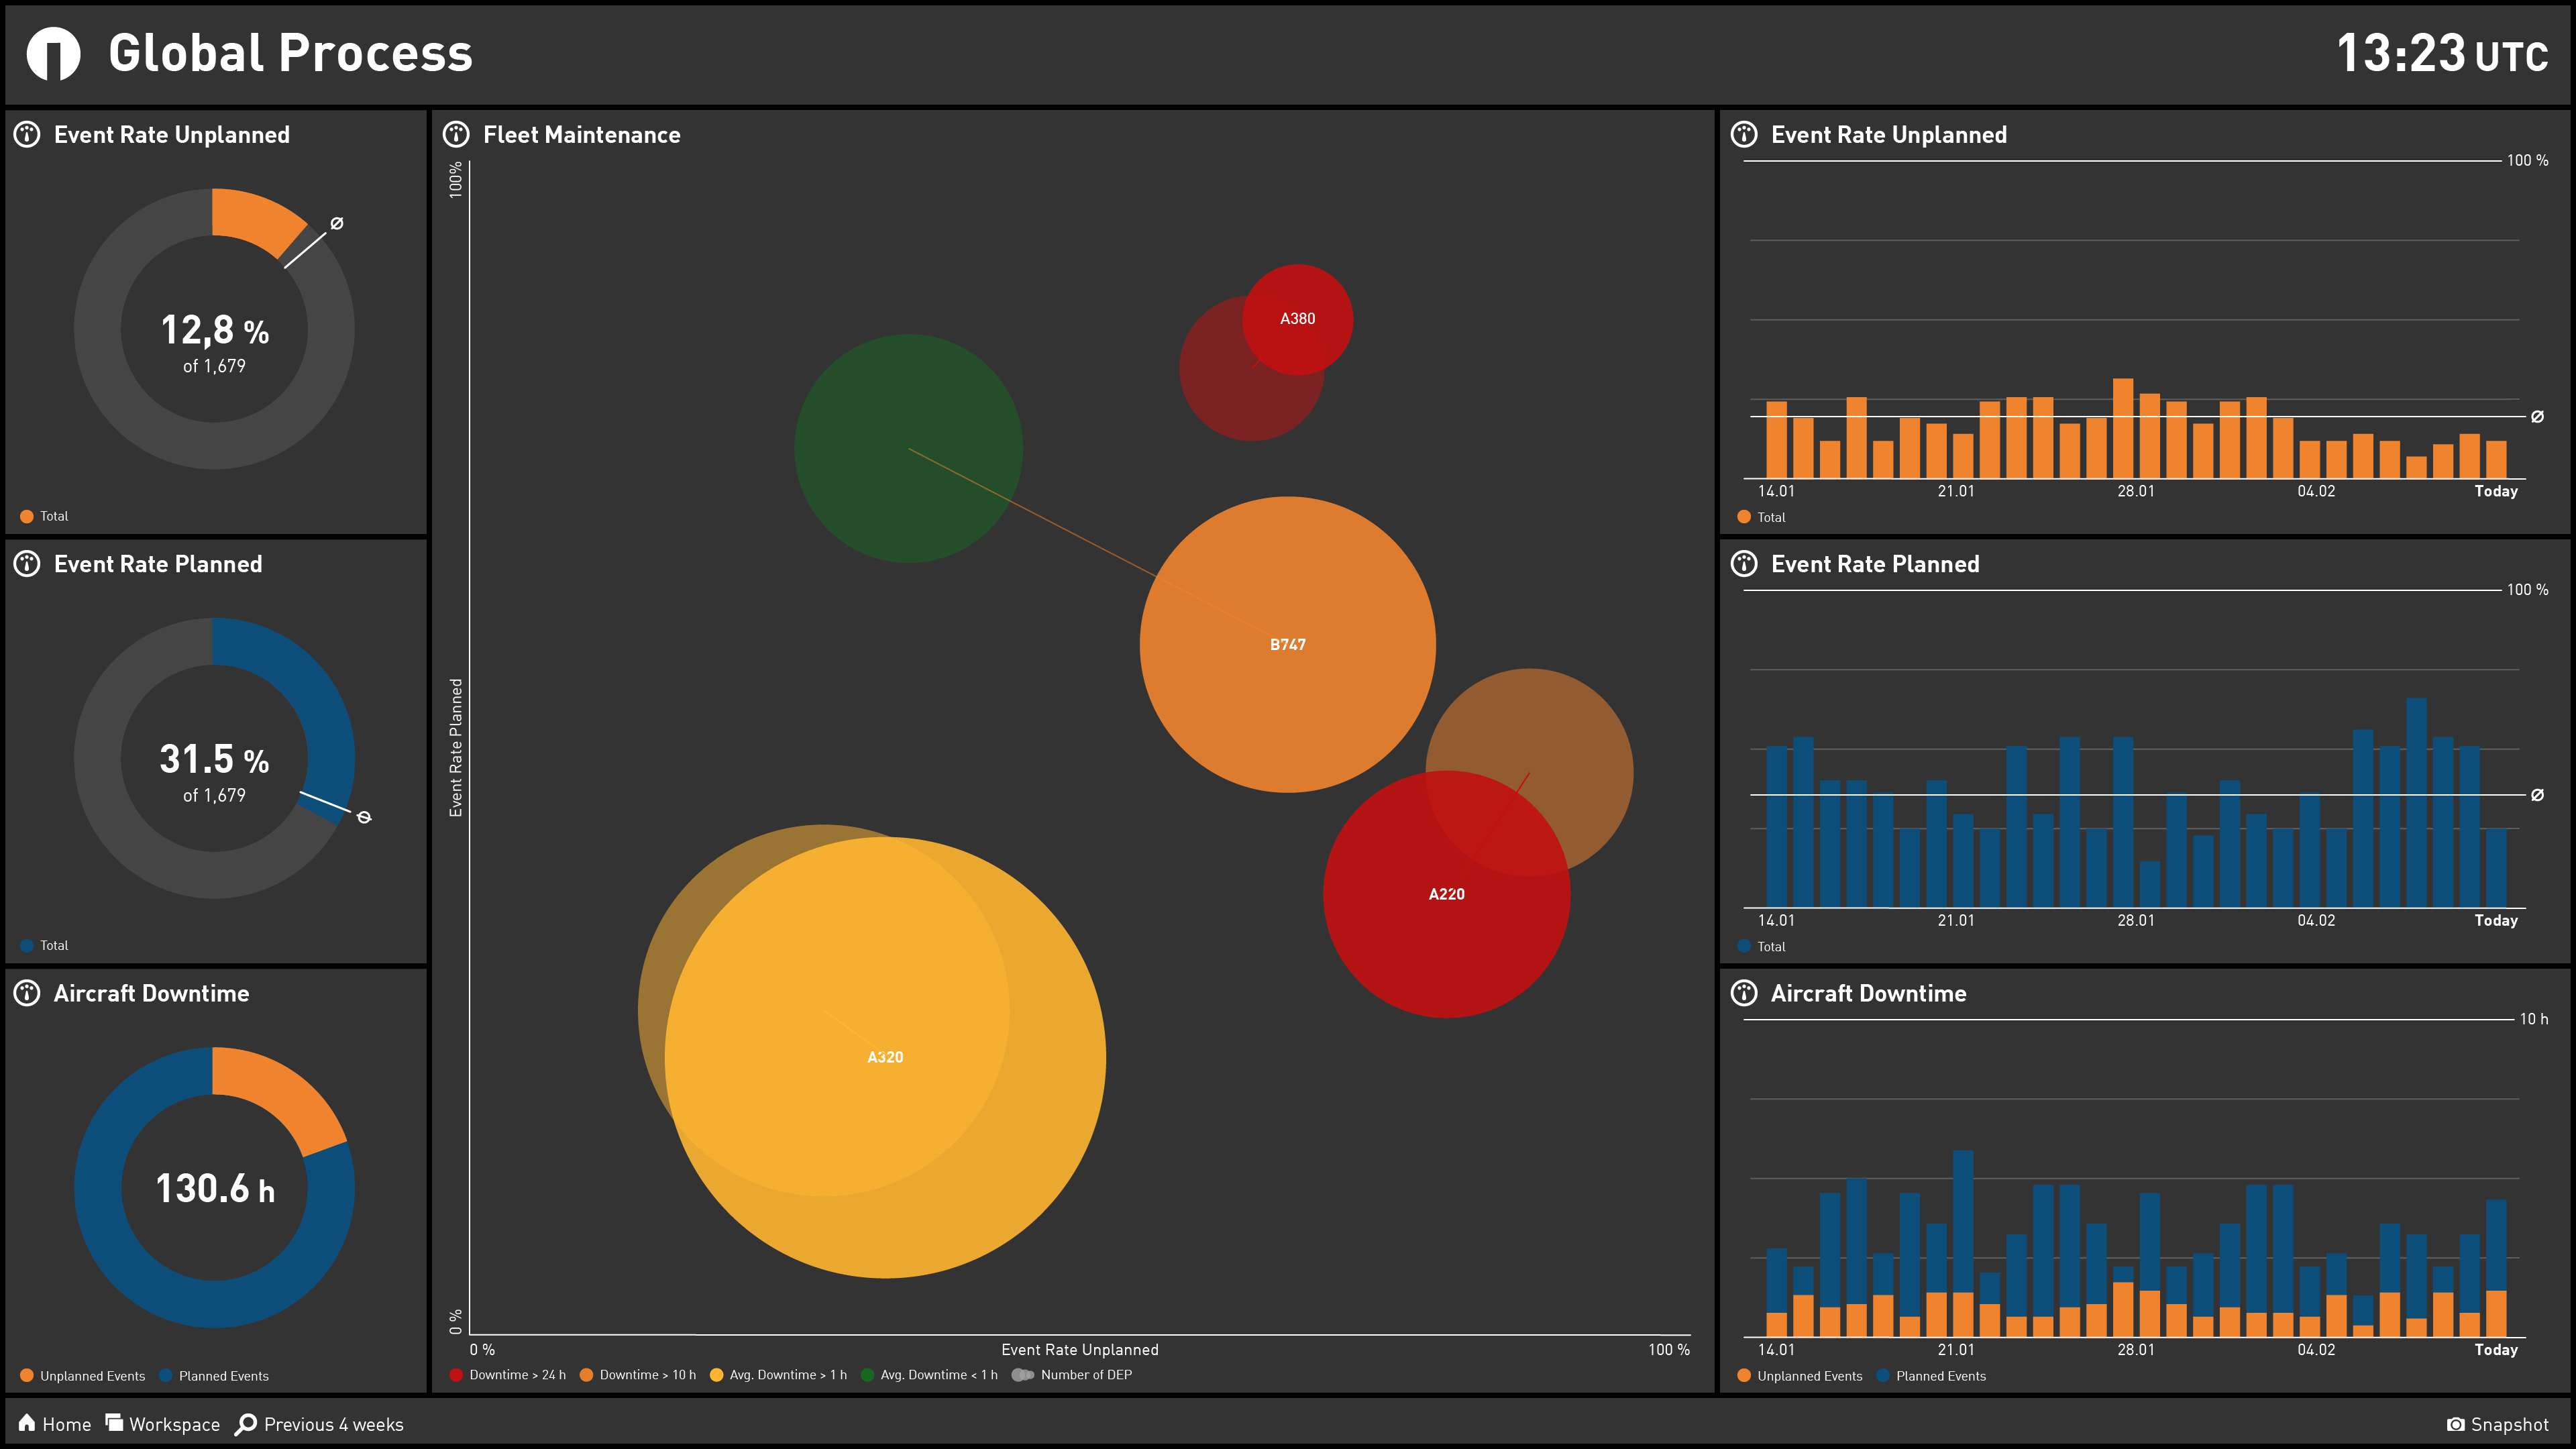Click gauge icon of right Aircraft Downtime chart
2576x1449 pixels.
(x=1744, y=992)
